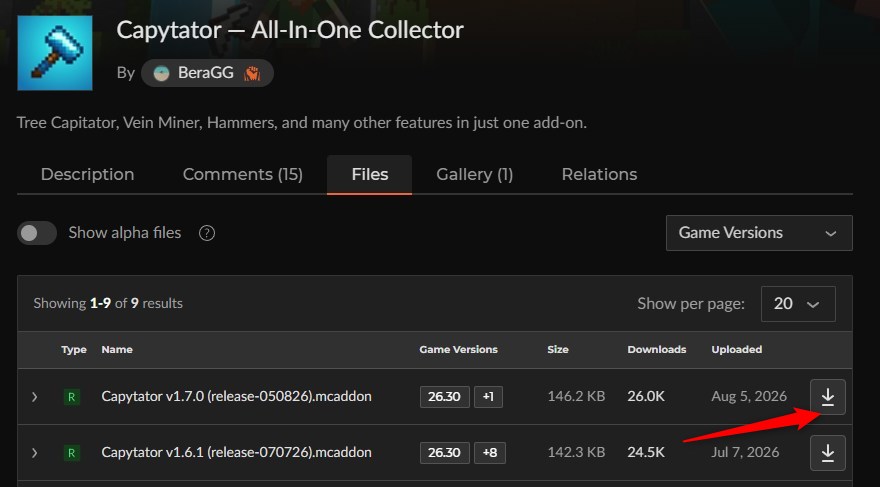
Task: Show +8 more game versions for v1.6.1
Action: [490, 453]
